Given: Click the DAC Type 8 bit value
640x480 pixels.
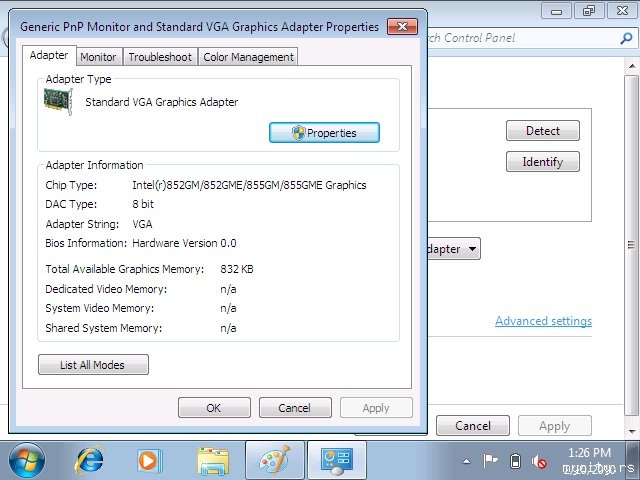Looking at the screenshot, I should click(143, 204).
